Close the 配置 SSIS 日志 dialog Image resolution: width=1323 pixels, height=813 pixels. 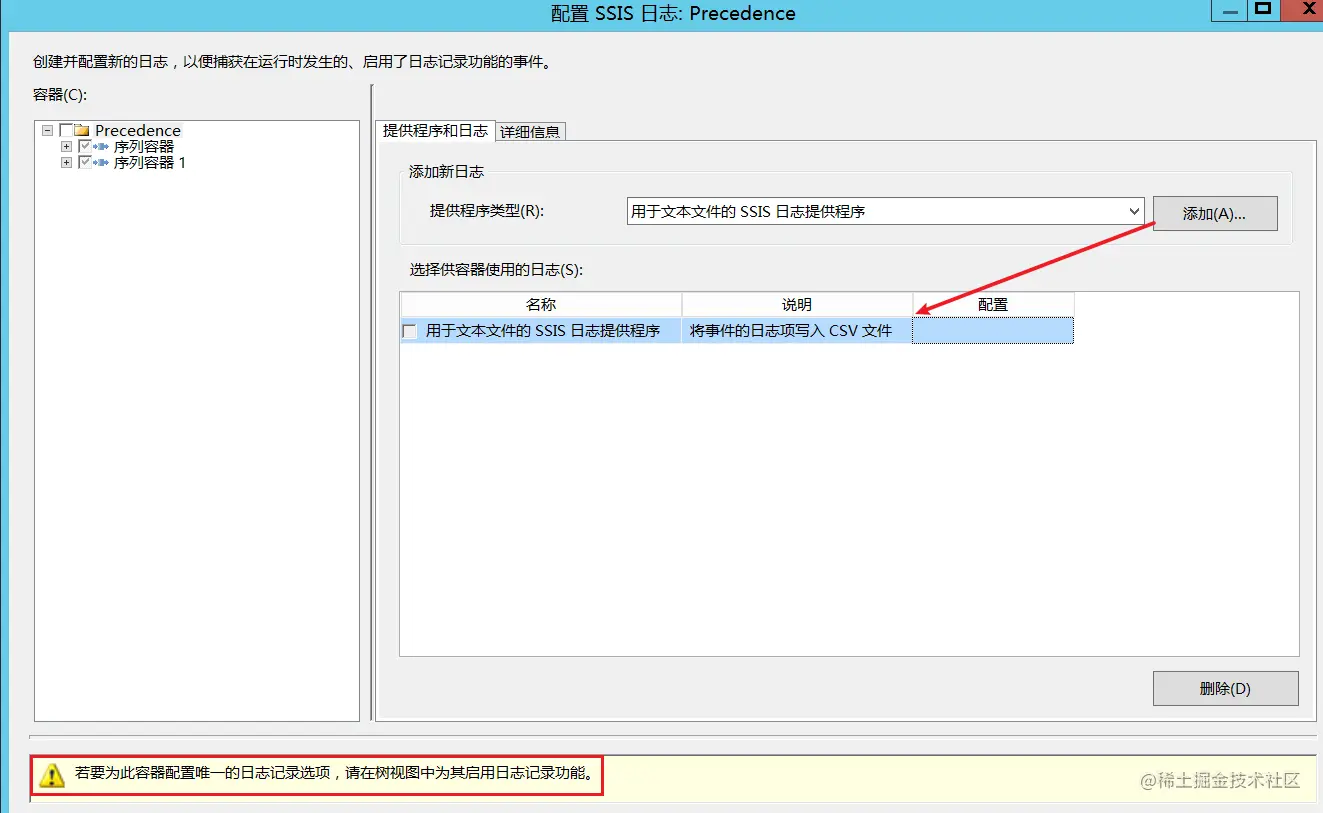[x=1301, y=10]
